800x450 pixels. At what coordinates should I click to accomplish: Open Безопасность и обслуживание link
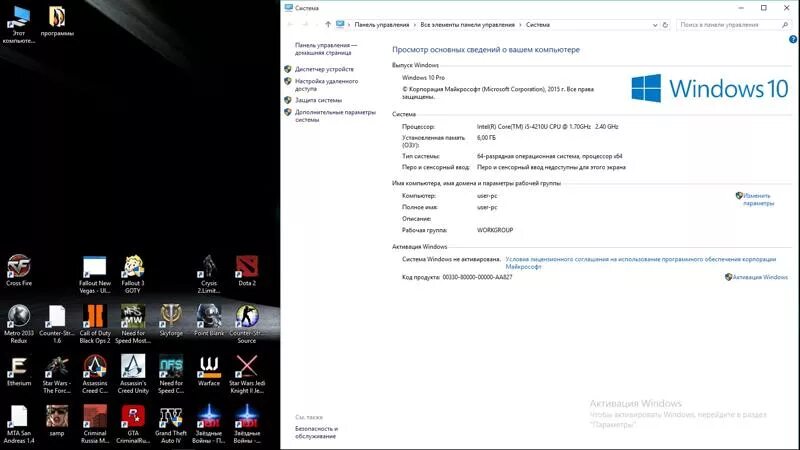[x=316, y=433]
